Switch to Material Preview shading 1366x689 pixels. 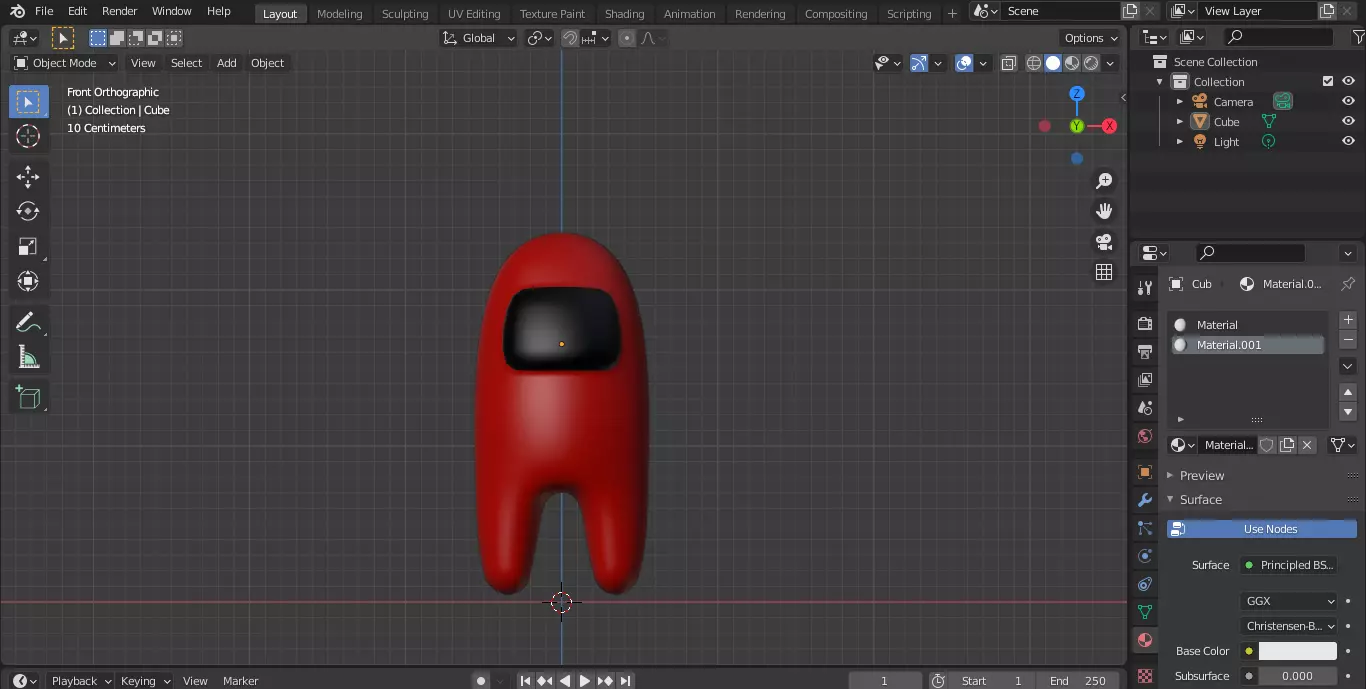tap(1072, 63)
